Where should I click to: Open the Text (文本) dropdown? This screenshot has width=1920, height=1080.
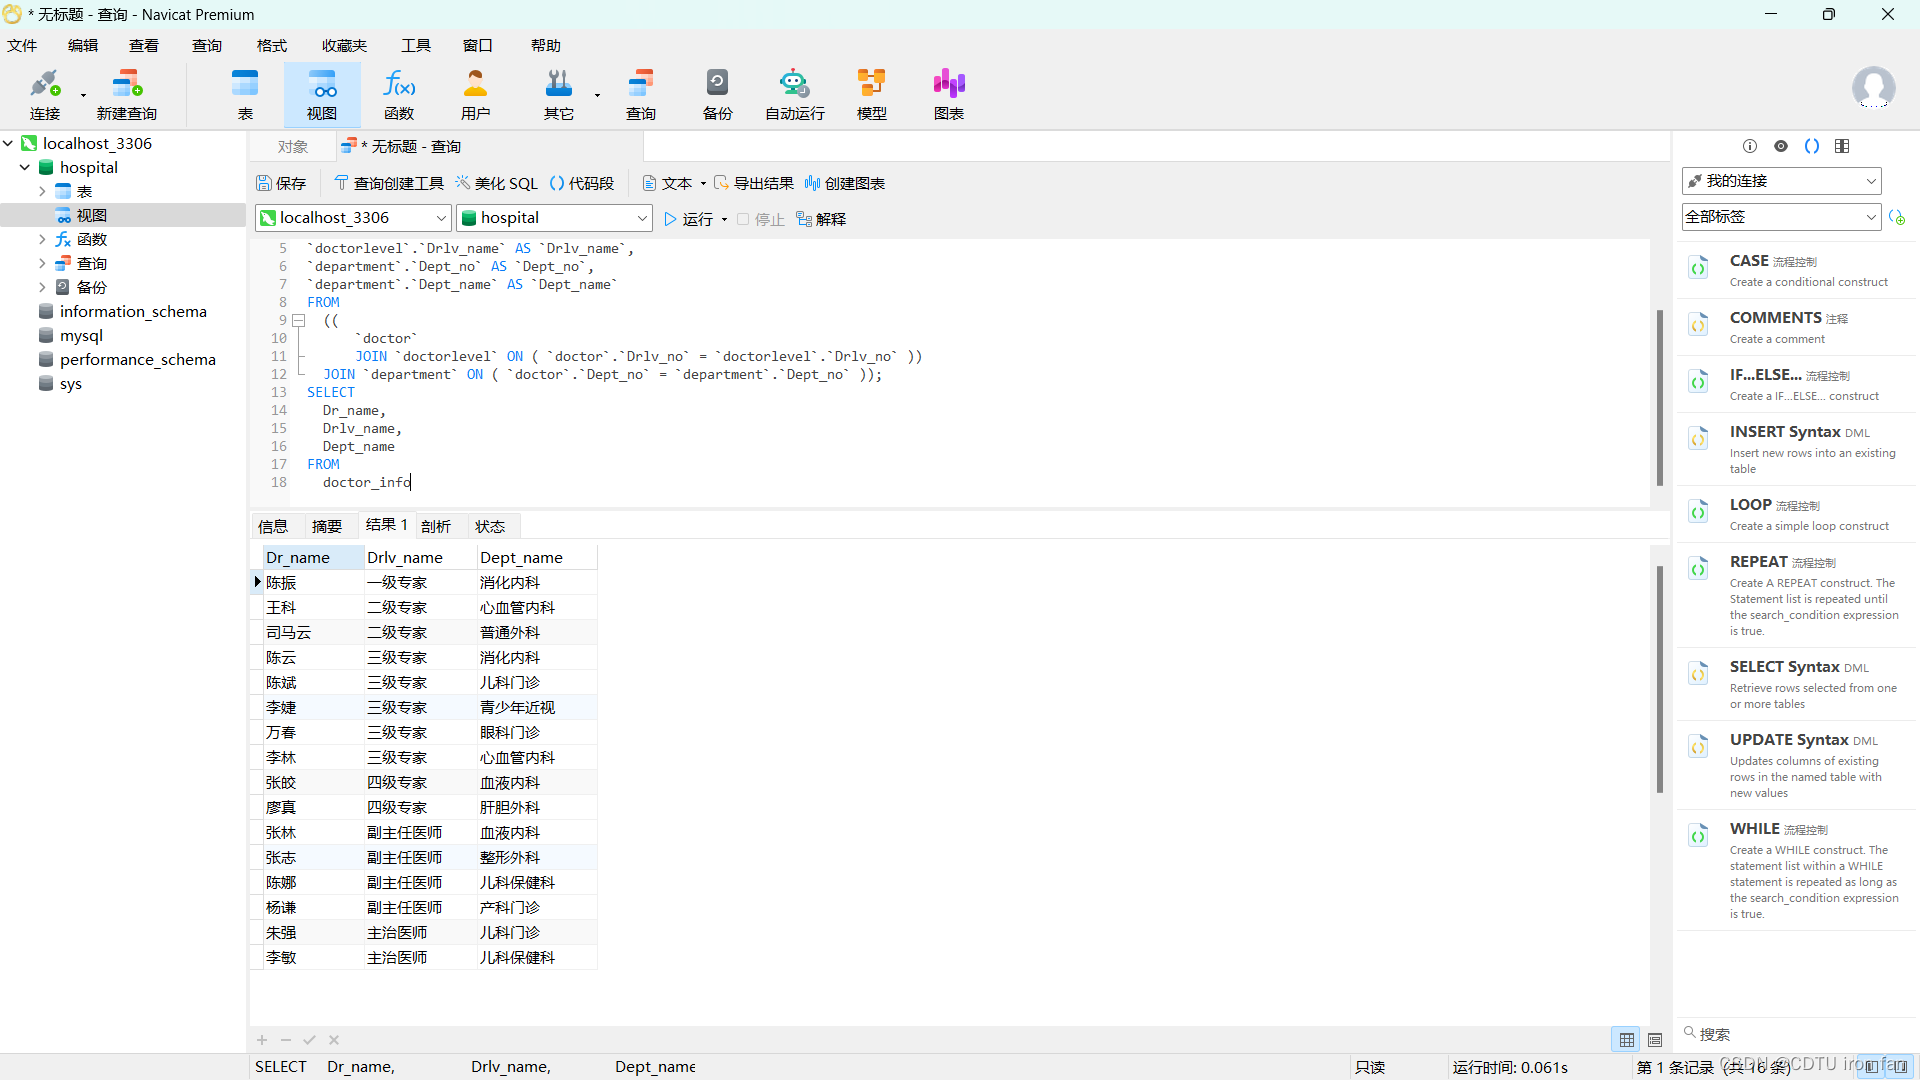pyautogui.click(x=674, y=183)
